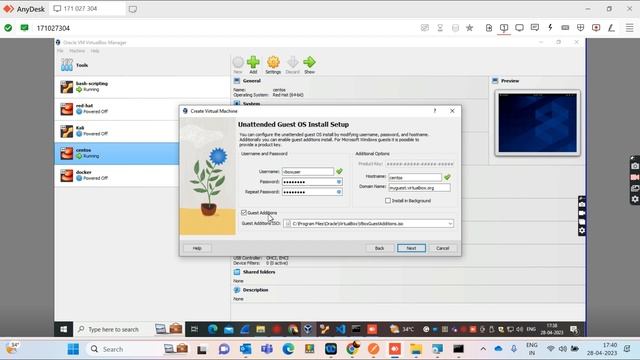Click the Next button in the wizard

[411, 248]
